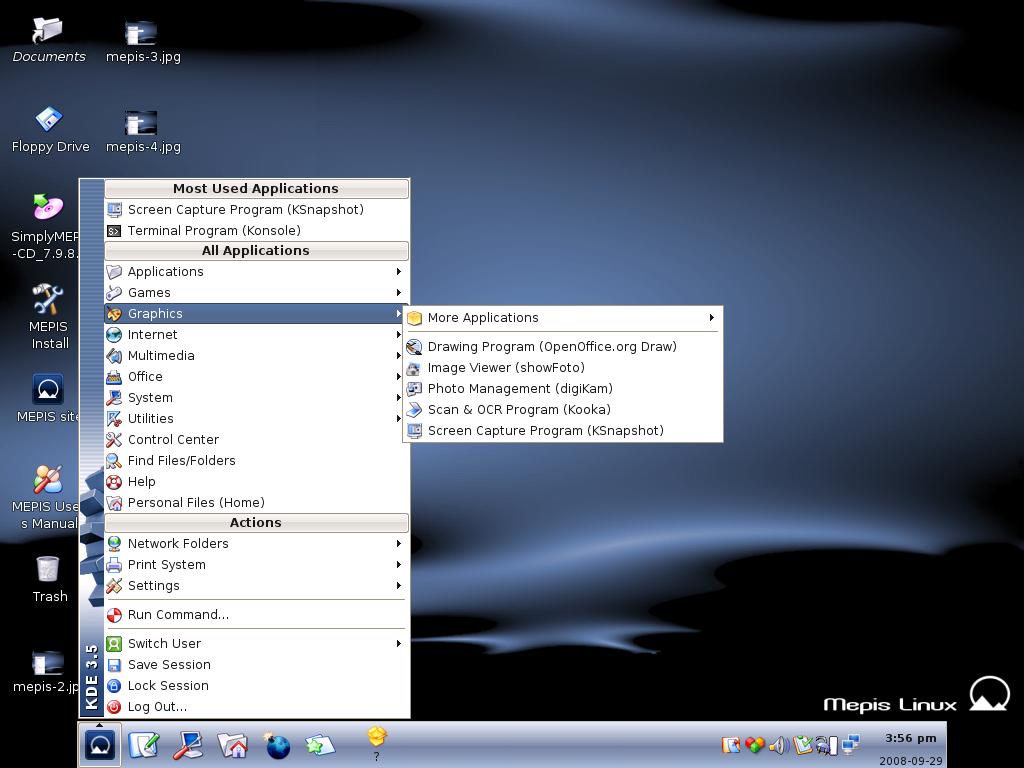
Task: Open Control Center from the menu
Action: (x=257, y=440)
